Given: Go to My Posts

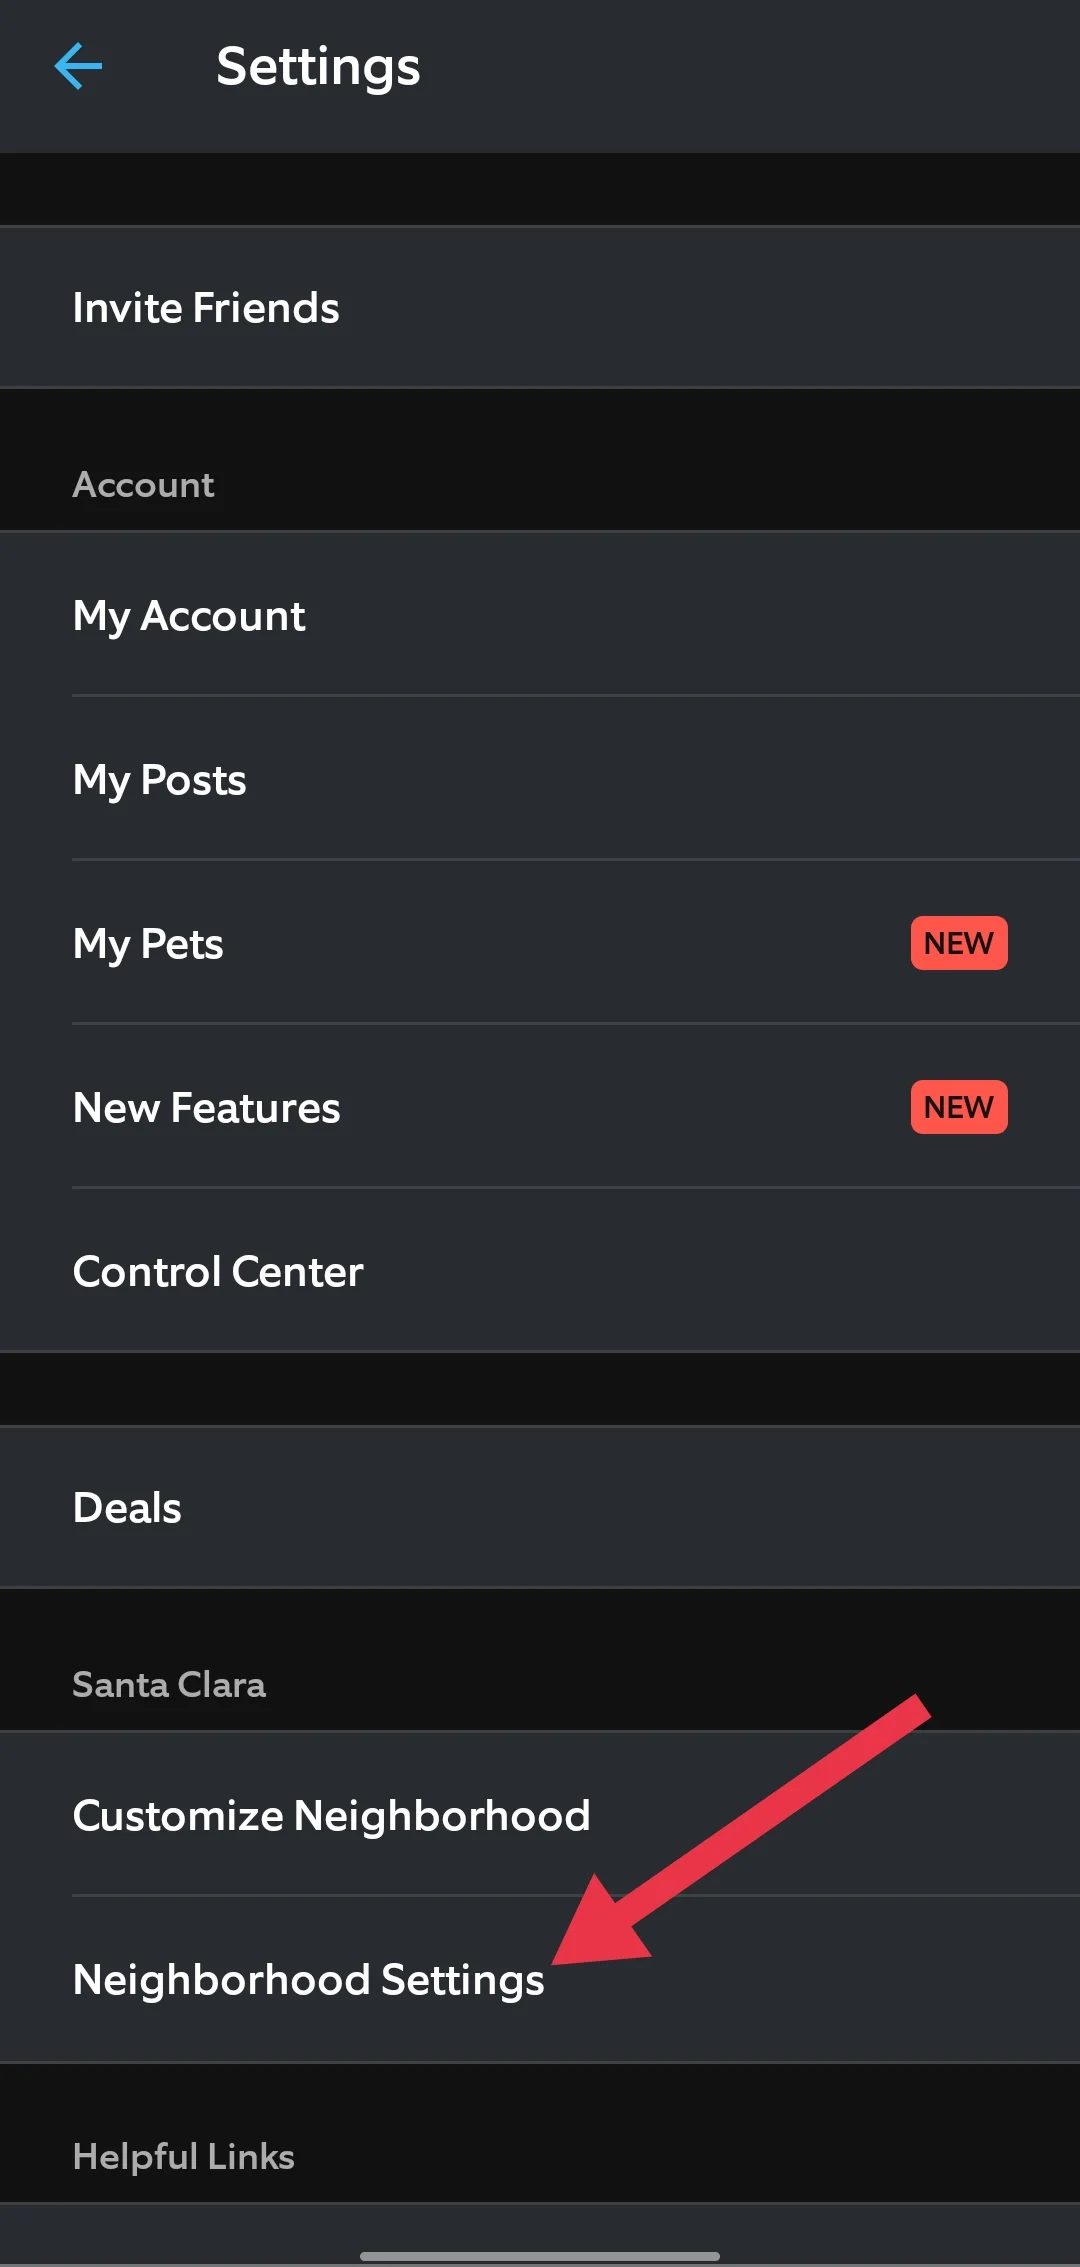Looking at the screenshot, I should coord(160,780).
